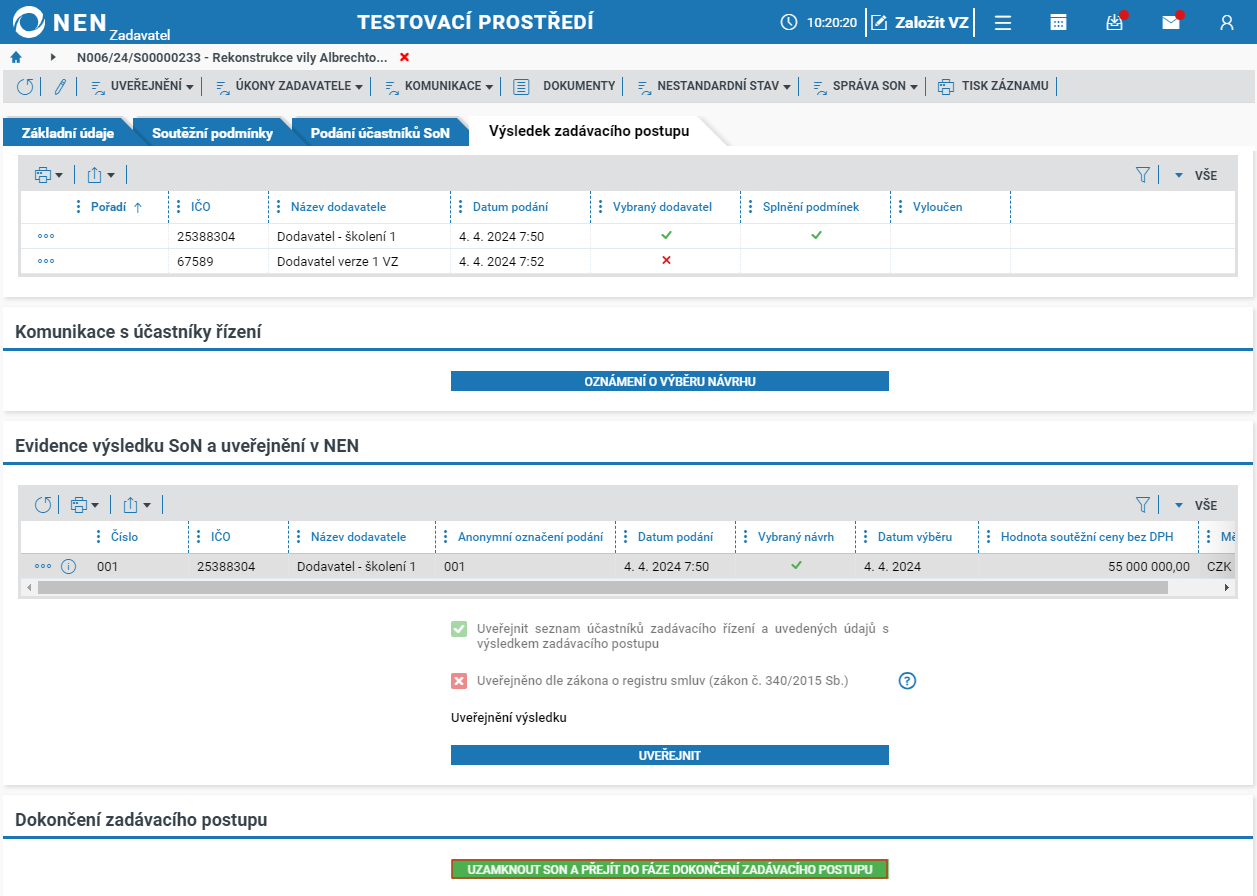Switch to the Základní údaje tab
The width and height of the screenshot is (1257, 896).
pos(68,132)
